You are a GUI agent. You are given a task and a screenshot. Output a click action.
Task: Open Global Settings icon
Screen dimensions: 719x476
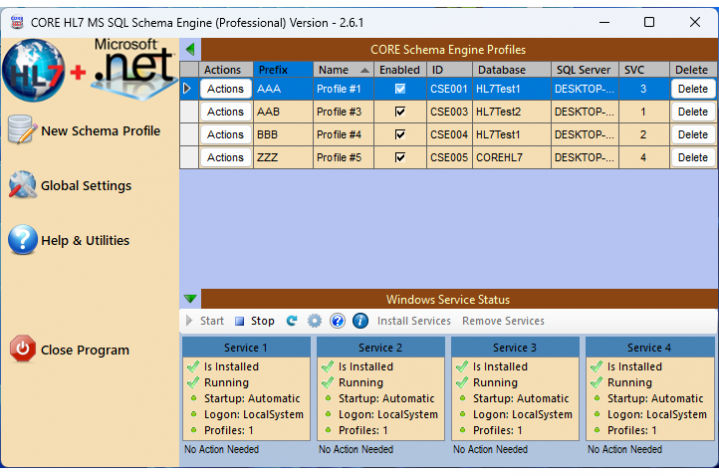click(x=22, y=186)
